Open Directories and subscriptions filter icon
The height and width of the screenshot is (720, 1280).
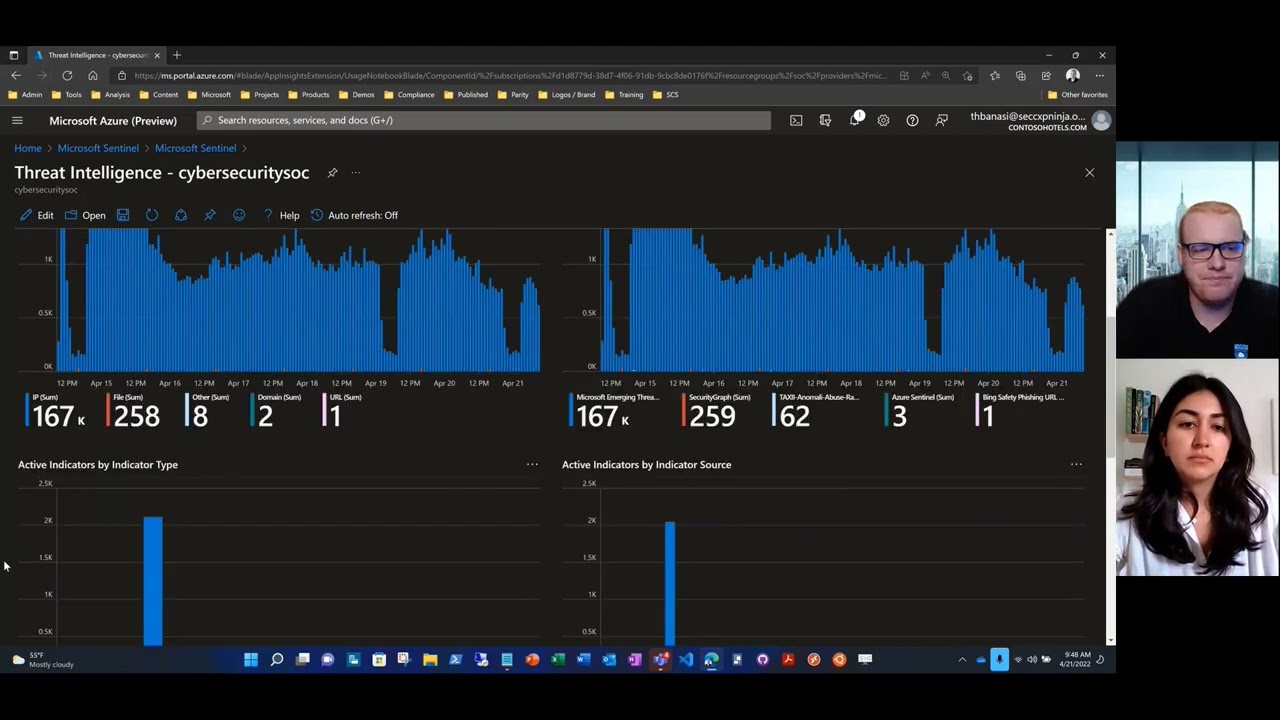coord(825,120)
